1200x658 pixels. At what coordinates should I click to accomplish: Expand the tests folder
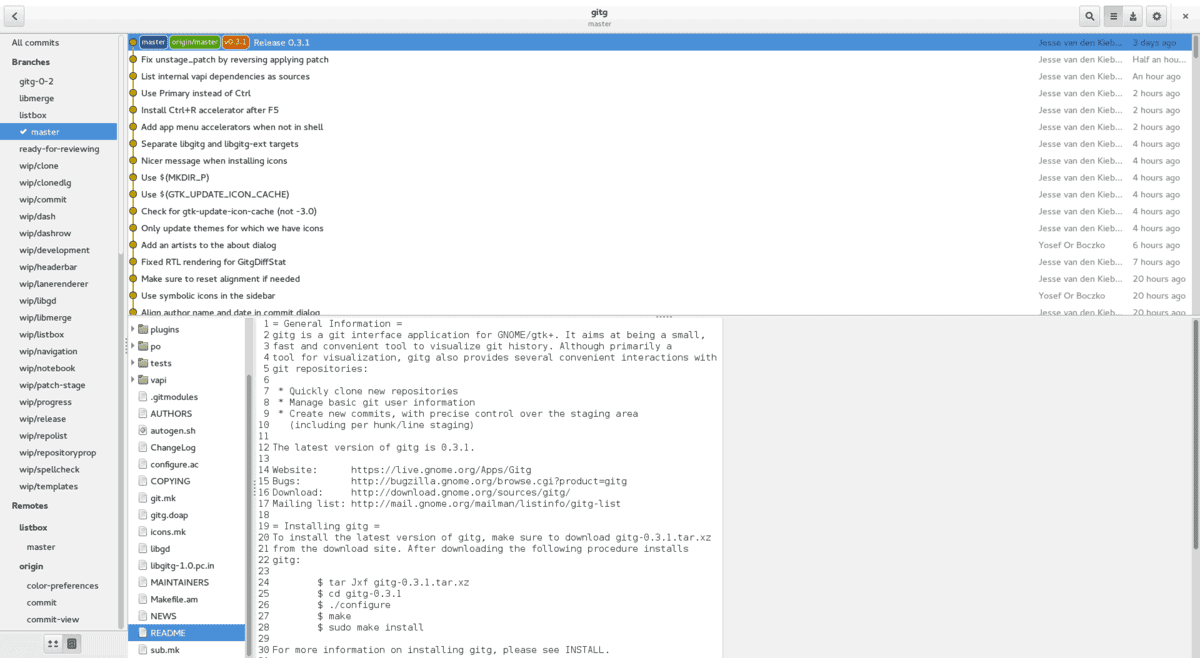coord(133,363)
